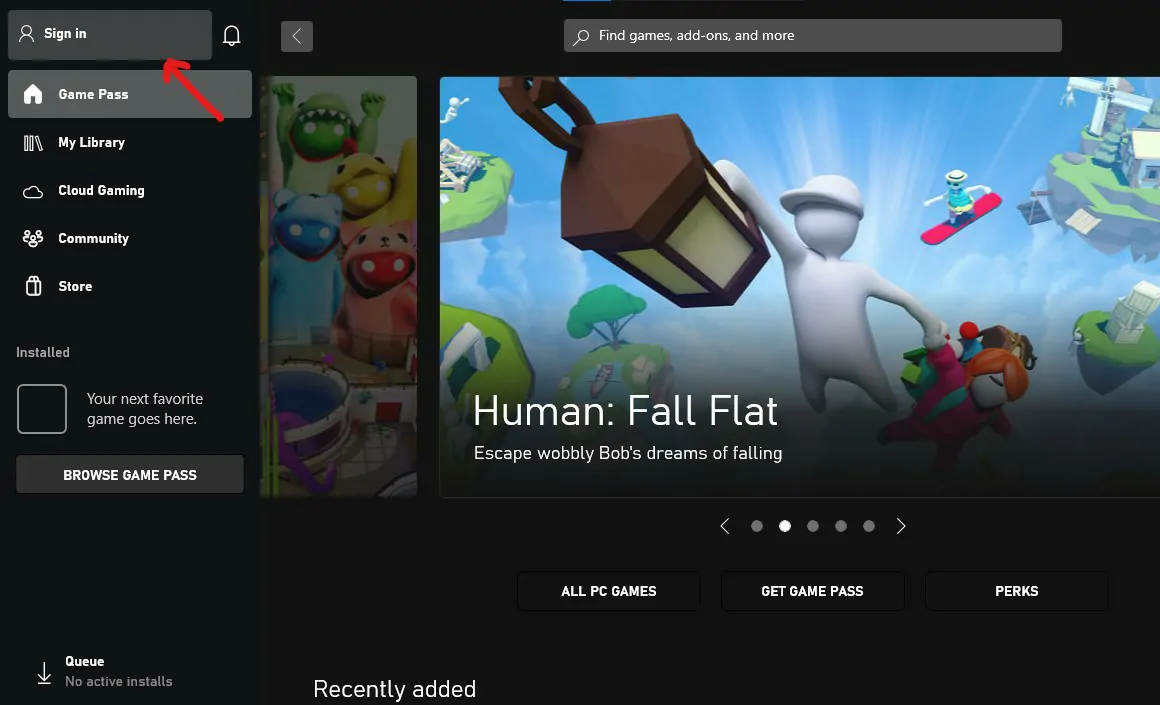Click the "No active installs" status text

point(118,681)
